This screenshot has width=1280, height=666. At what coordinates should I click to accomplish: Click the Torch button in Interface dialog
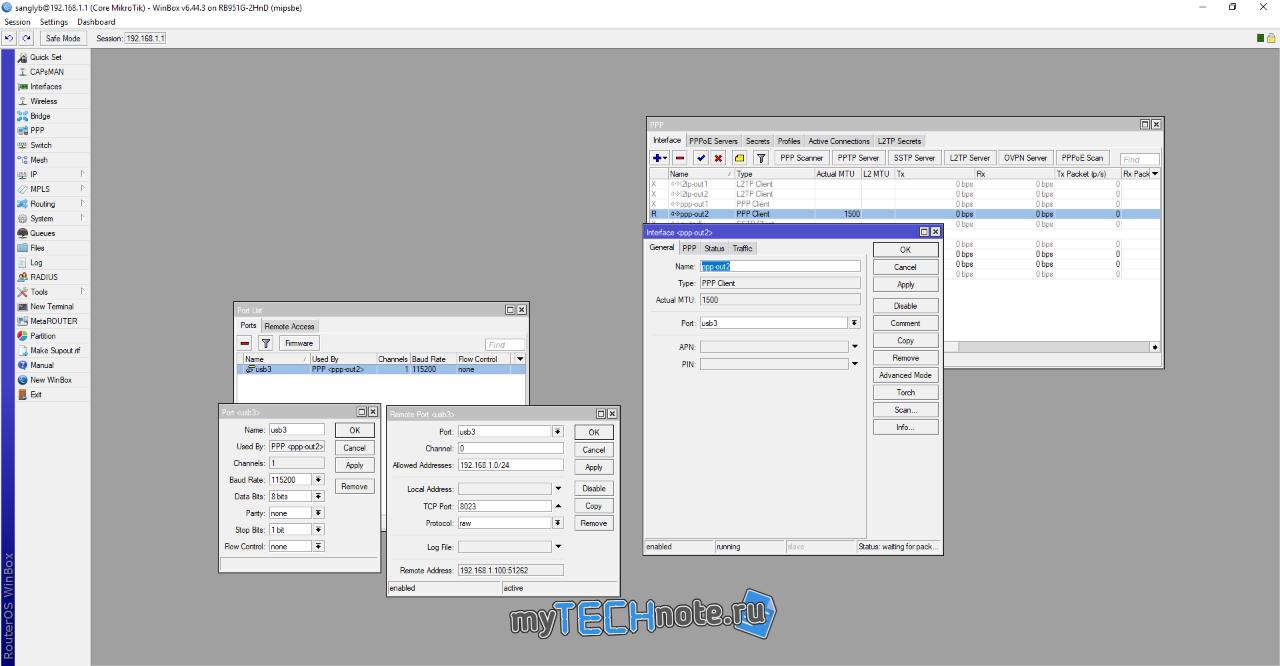[905, 392]
